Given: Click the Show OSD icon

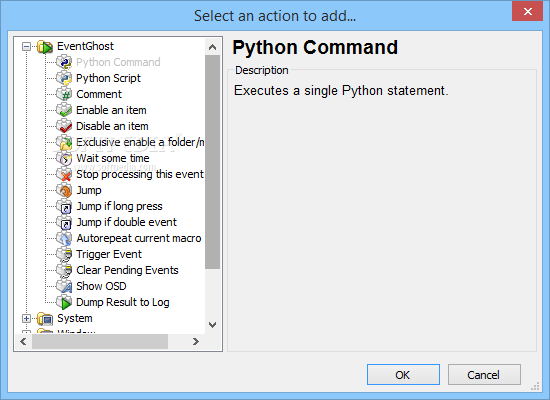Looking at the screenshot, I should [64, 286].
